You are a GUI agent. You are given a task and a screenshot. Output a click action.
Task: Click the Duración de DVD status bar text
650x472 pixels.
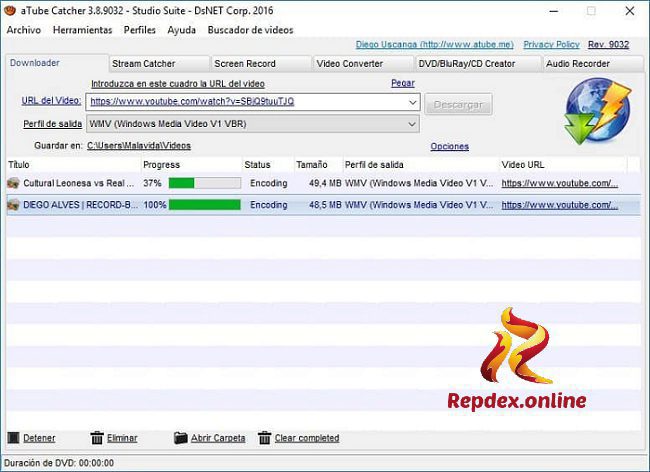coord(59,463)
